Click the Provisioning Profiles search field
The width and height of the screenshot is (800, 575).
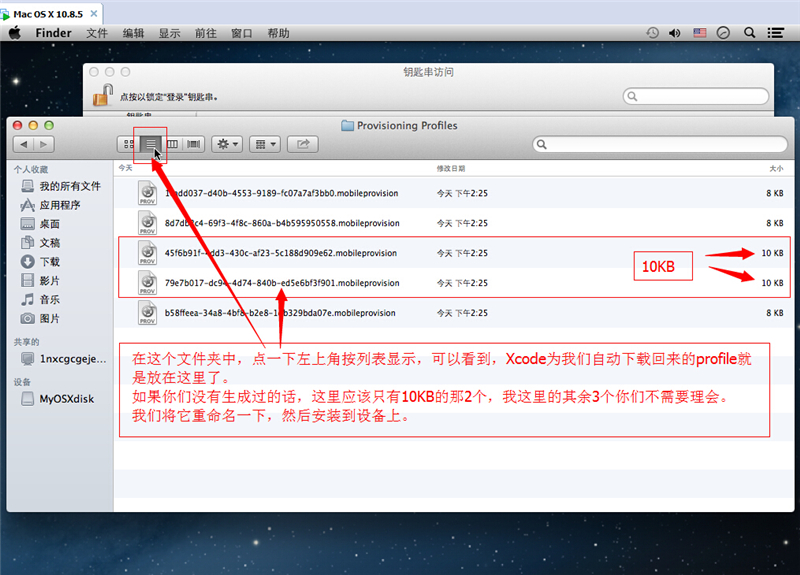click(660, 144)
